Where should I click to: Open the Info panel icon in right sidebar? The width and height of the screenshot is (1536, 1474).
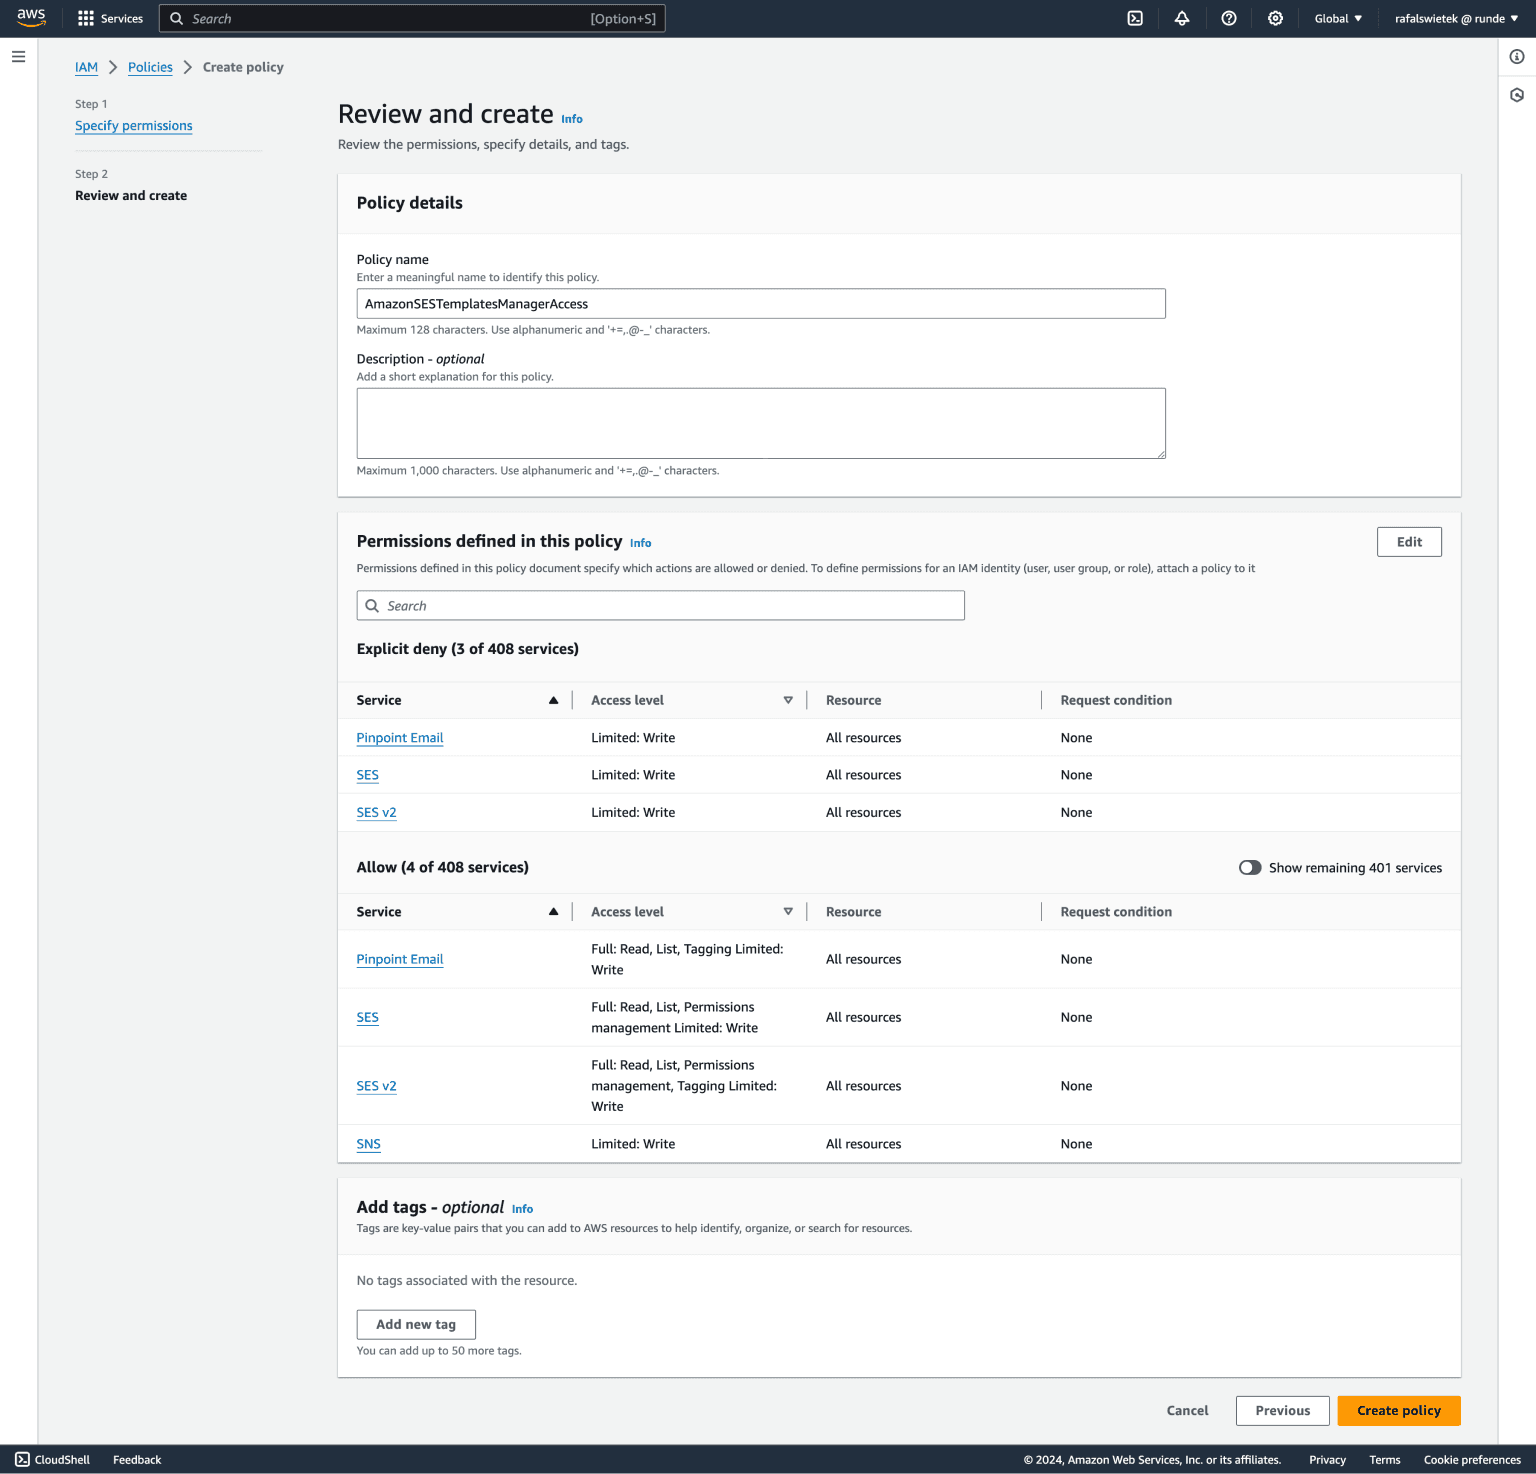(x=1514, y=56)
